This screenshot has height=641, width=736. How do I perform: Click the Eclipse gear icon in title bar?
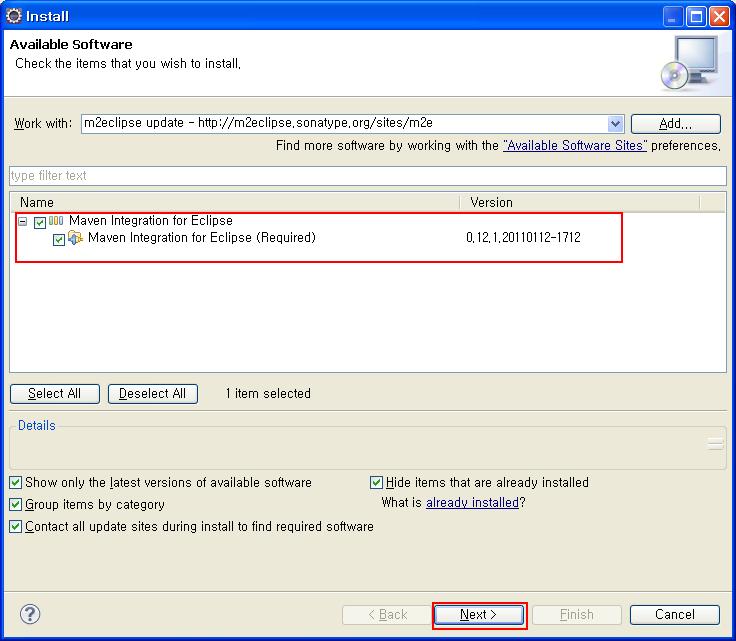coord(14,16)
